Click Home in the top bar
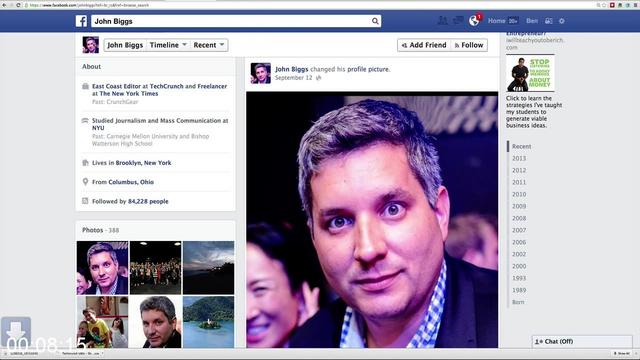The width and height of the screenshot is (640, 360). (x=496, y=21)
